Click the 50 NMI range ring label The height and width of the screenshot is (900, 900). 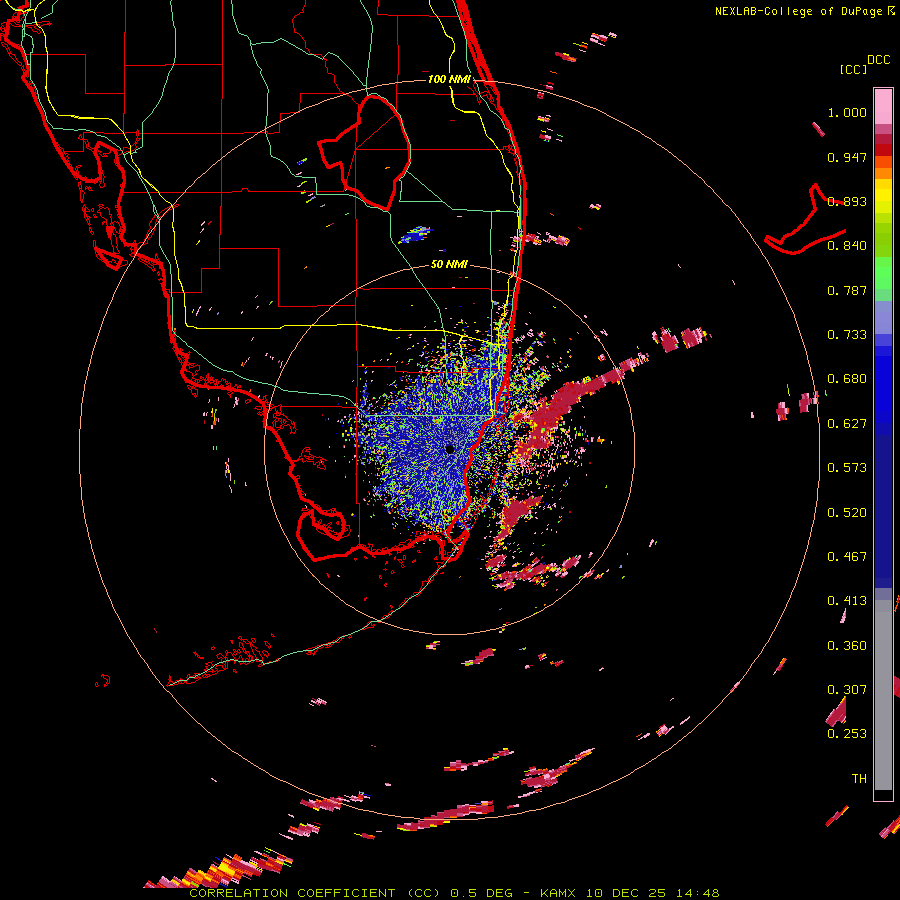[x=449, y=265]
